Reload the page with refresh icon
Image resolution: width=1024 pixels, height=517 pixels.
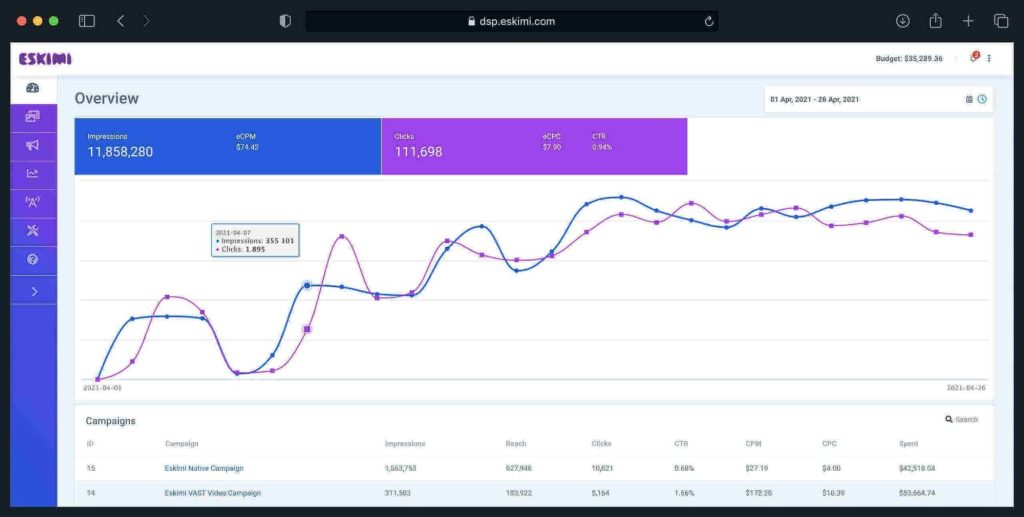coord(709,21)
